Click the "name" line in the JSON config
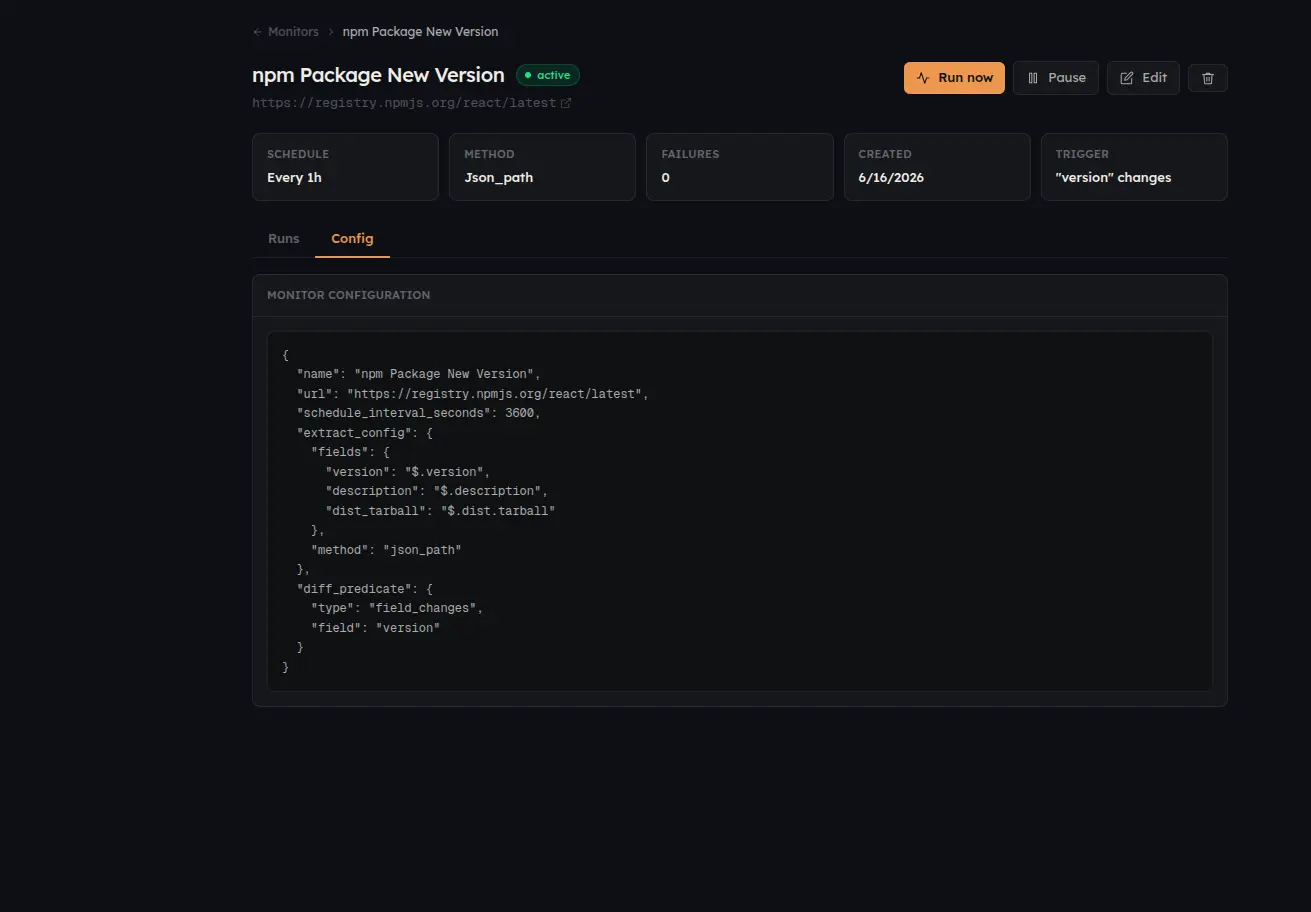This screenshot has height=912, width=1311. coord(419,374)
